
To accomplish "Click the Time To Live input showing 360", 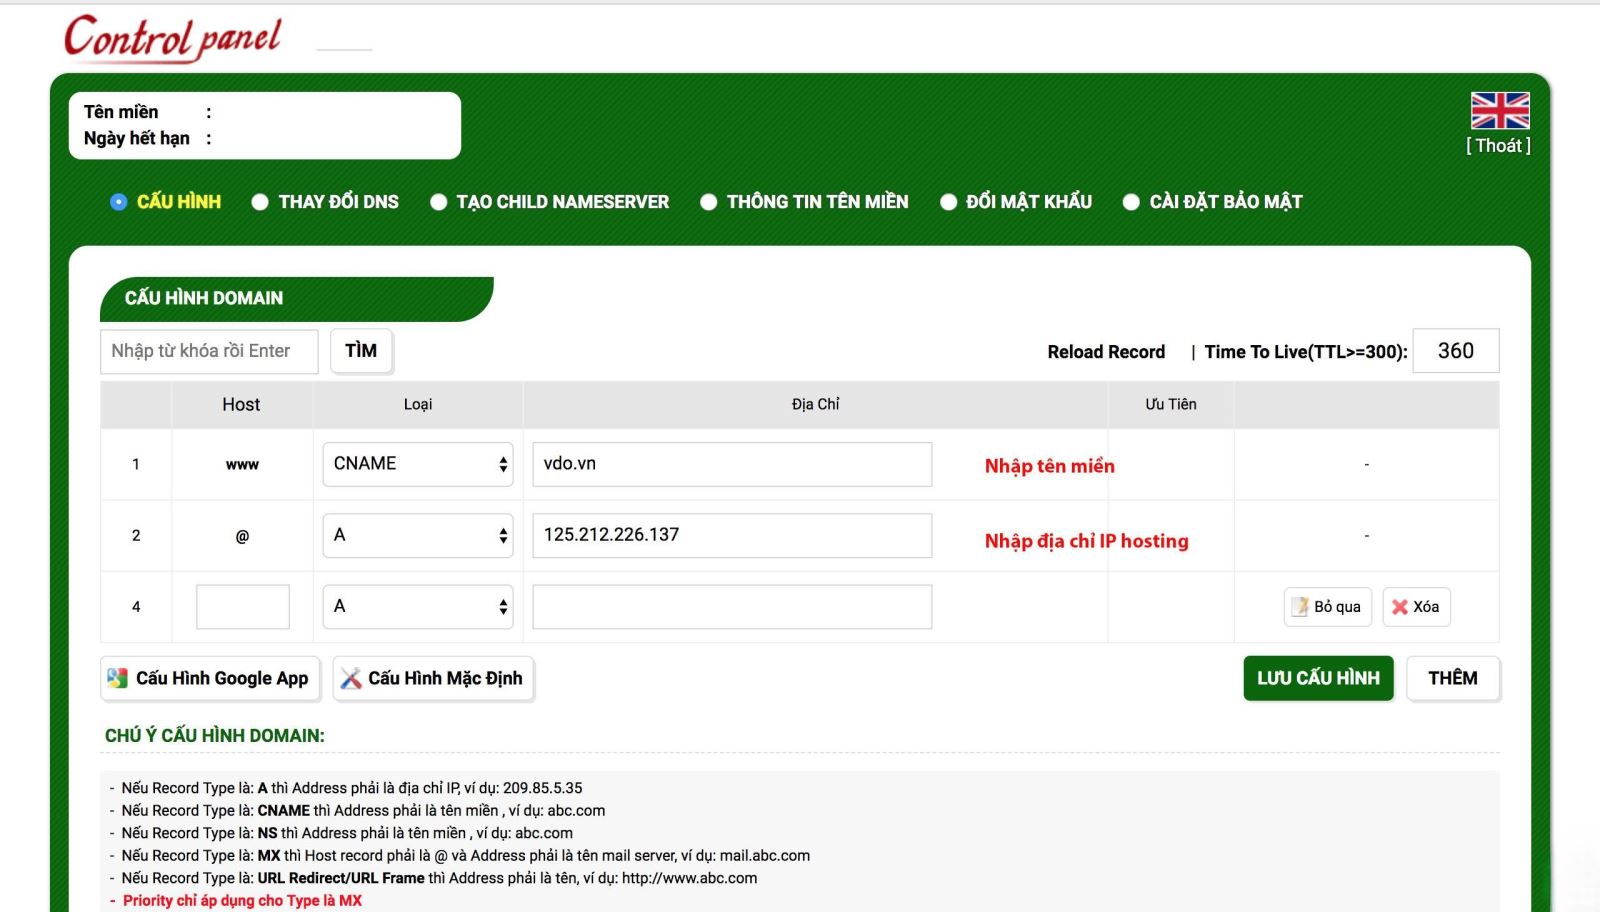I will 1455,350.
